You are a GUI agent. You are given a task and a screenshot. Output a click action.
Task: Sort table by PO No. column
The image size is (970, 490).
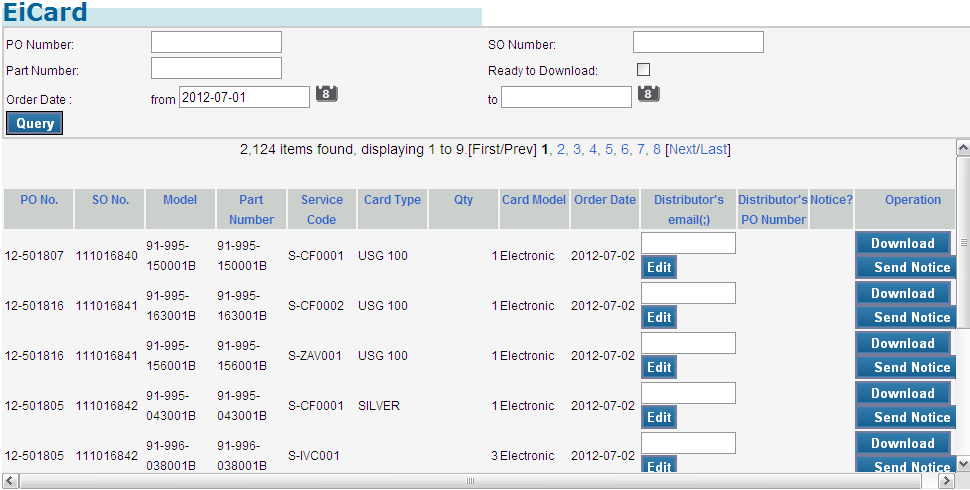pos(39,200)
